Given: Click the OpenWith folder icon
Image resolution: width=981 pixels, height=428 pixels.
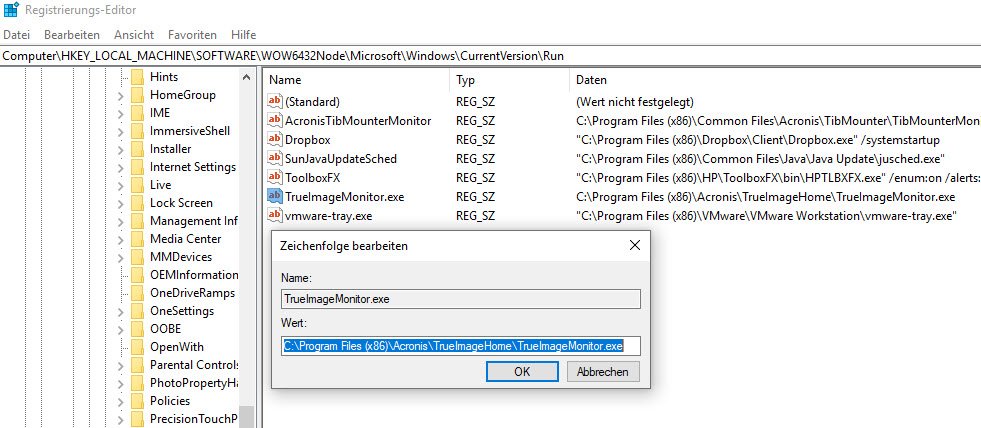Looking at the screenshot, I should [x=138, y=347].
